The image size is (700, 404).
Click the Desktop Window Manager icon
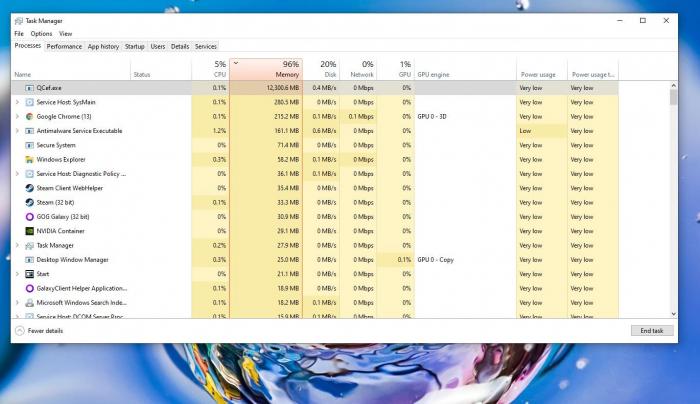[29, 260]
